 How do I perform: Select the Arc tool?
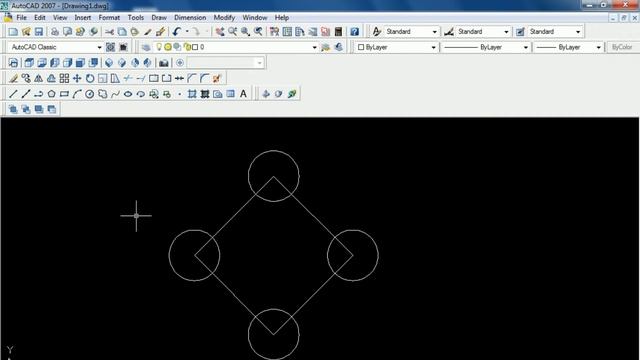(x=77, y=94)
